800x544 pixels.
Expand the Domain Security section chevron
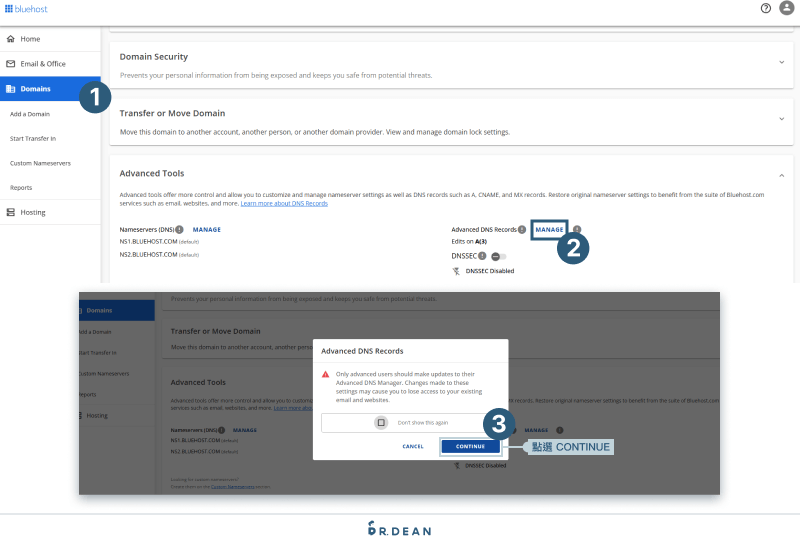click(x=781, y=62)
